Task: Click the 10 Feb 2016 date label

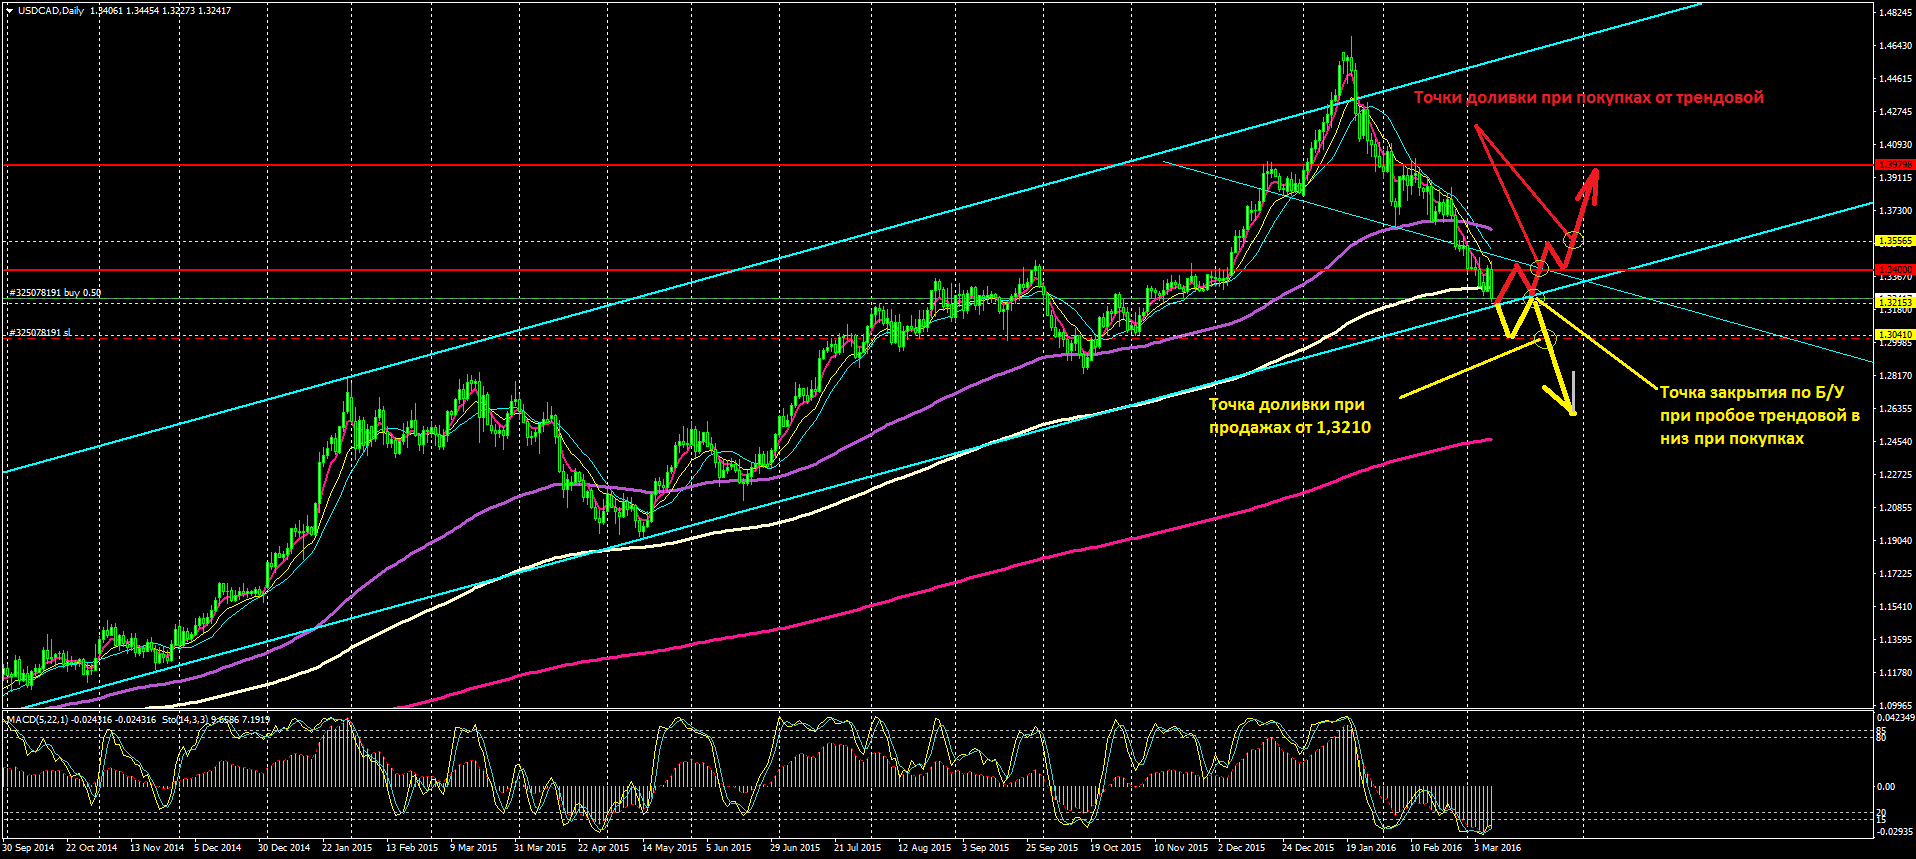Action: 1436,848
